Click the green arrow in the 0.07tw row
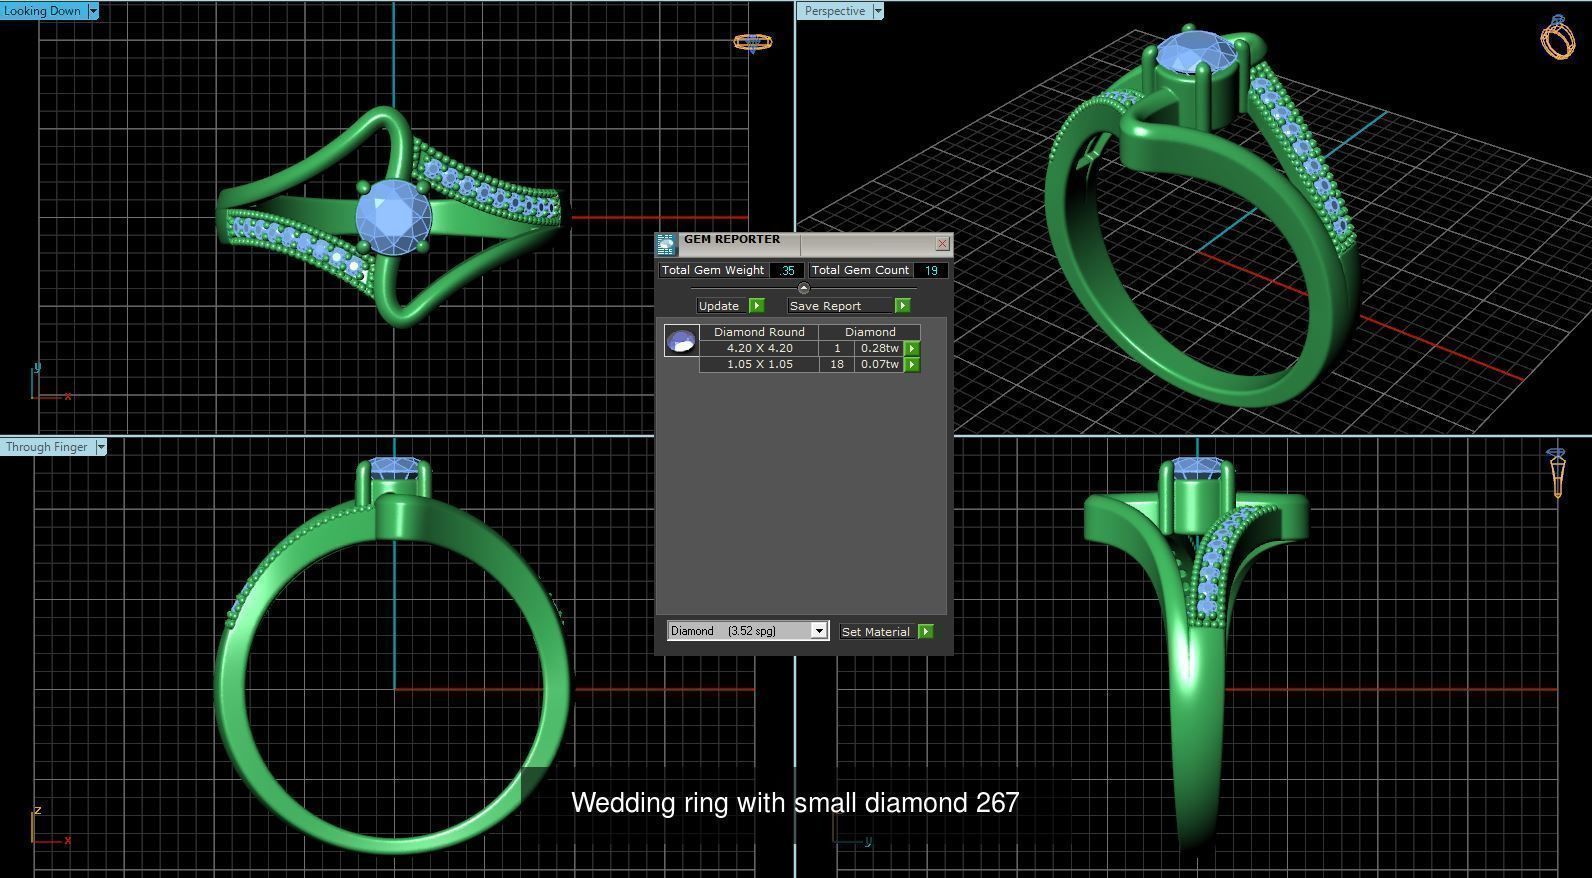The image size is (1592, 878). point(912,365)
